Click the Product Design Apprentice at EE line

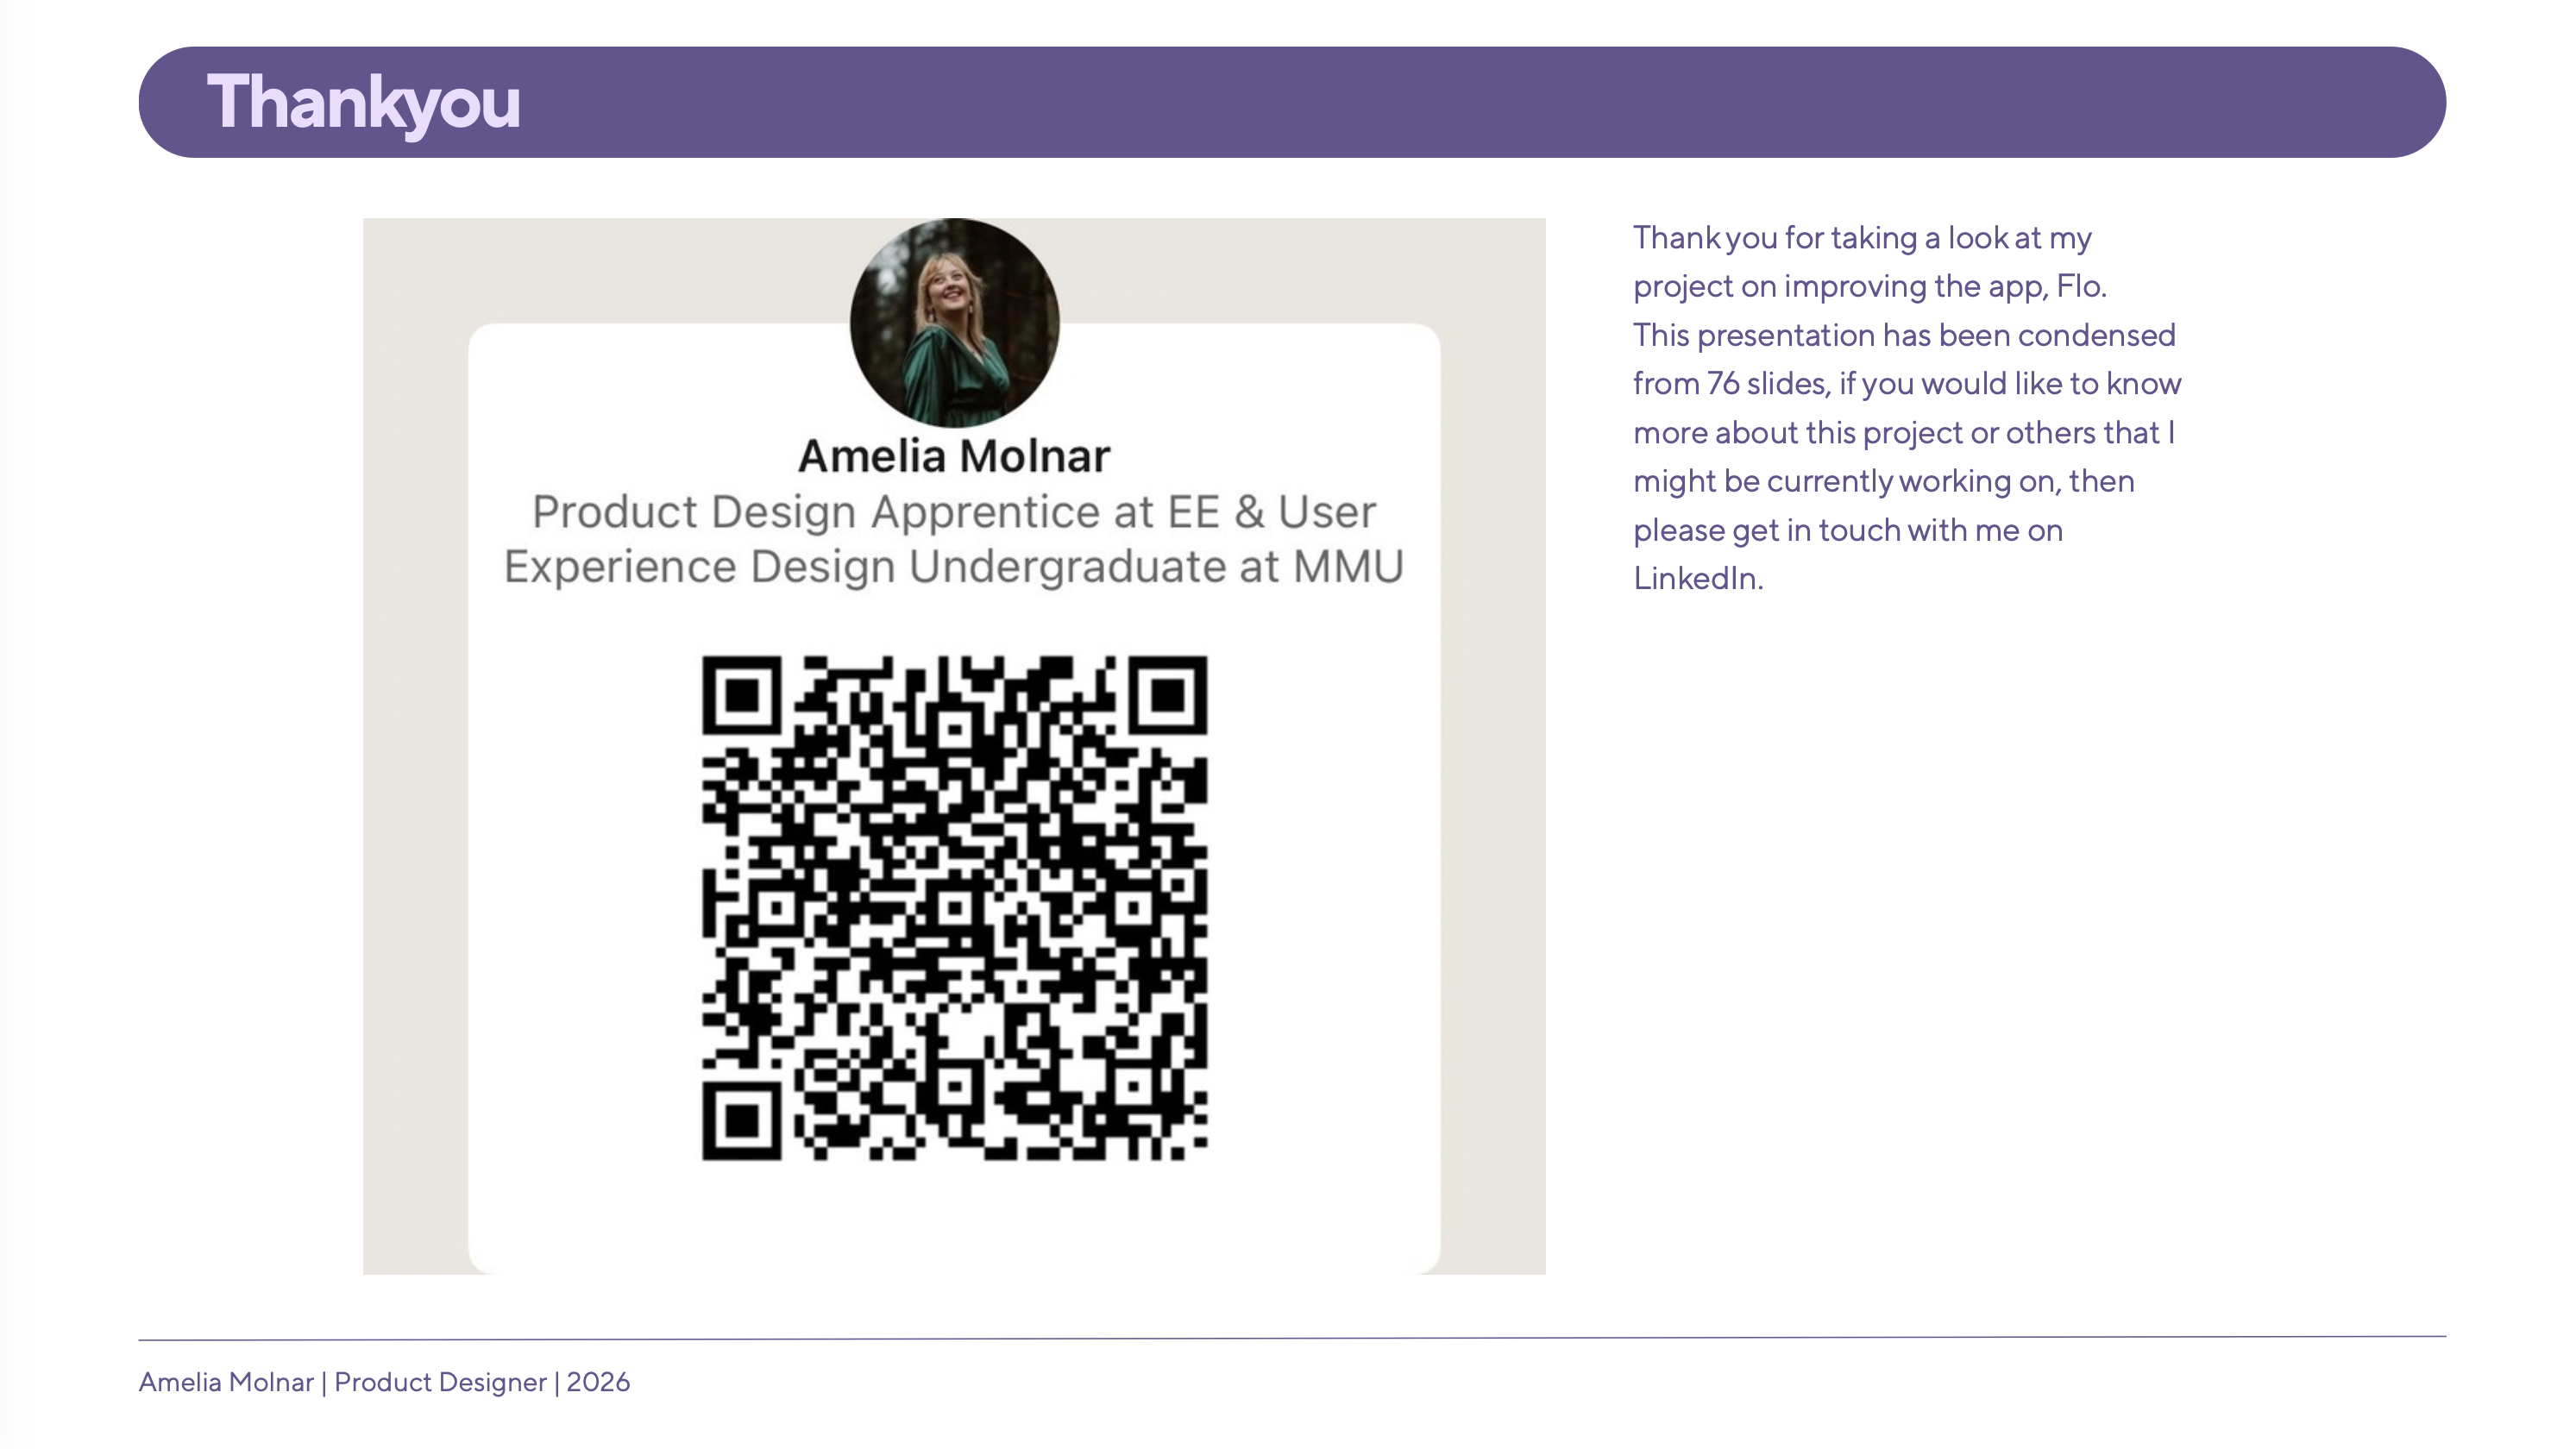pos(954,512)
